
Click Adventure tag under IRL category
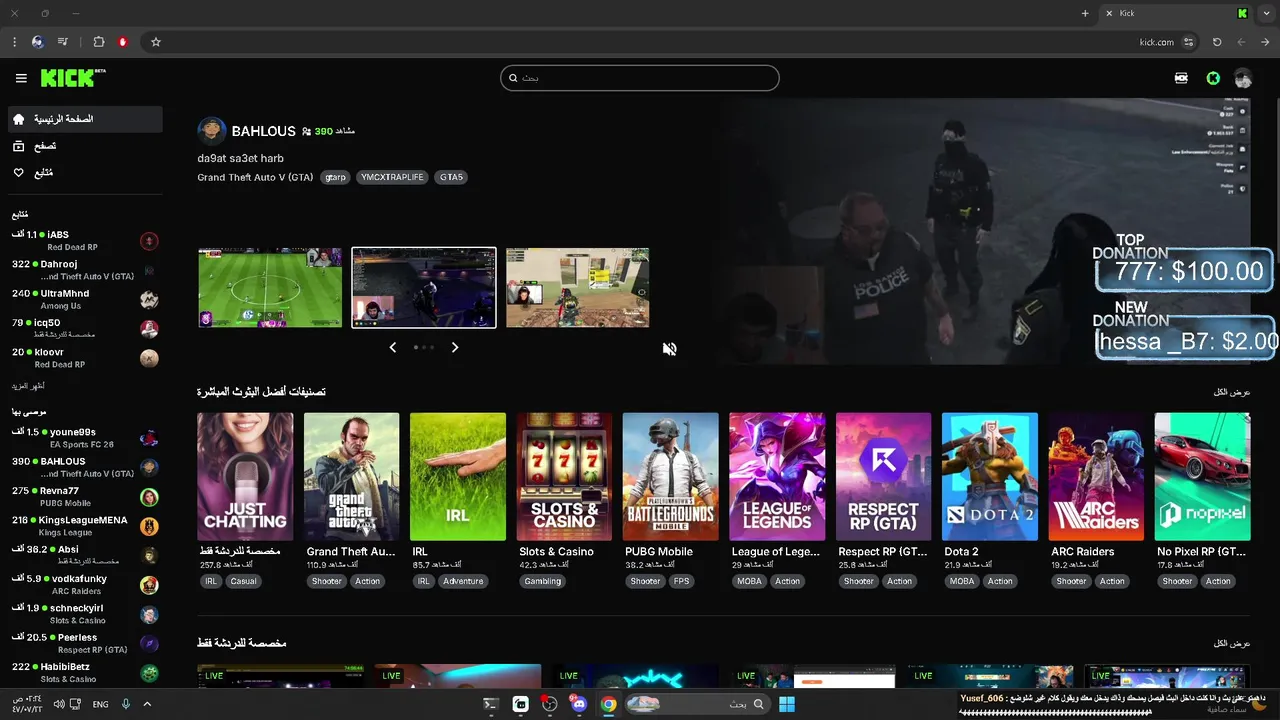(x=463, y=581)
